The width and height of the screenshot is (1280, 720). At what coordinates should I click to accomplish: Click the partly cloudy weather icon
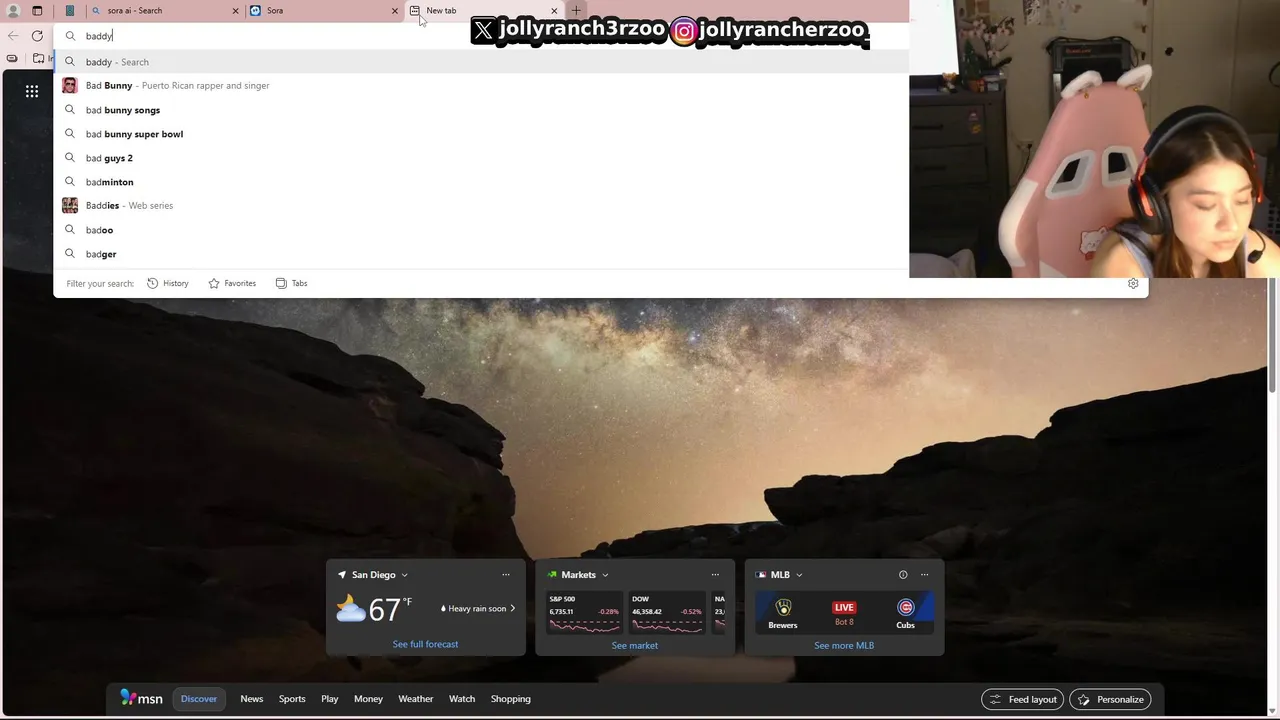click(351, 608)
